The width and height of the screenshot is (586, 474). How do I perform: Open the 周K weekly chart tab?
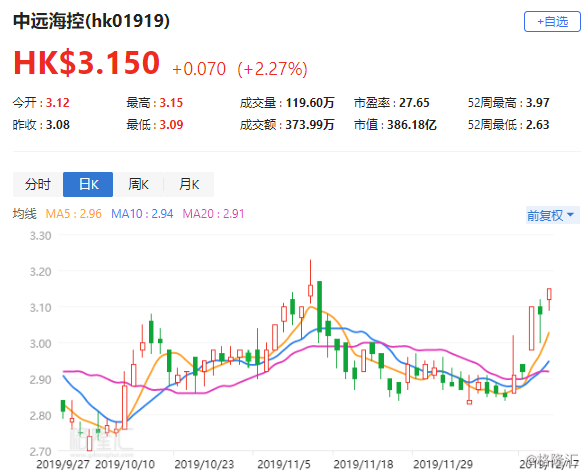[x=138, y=184]
